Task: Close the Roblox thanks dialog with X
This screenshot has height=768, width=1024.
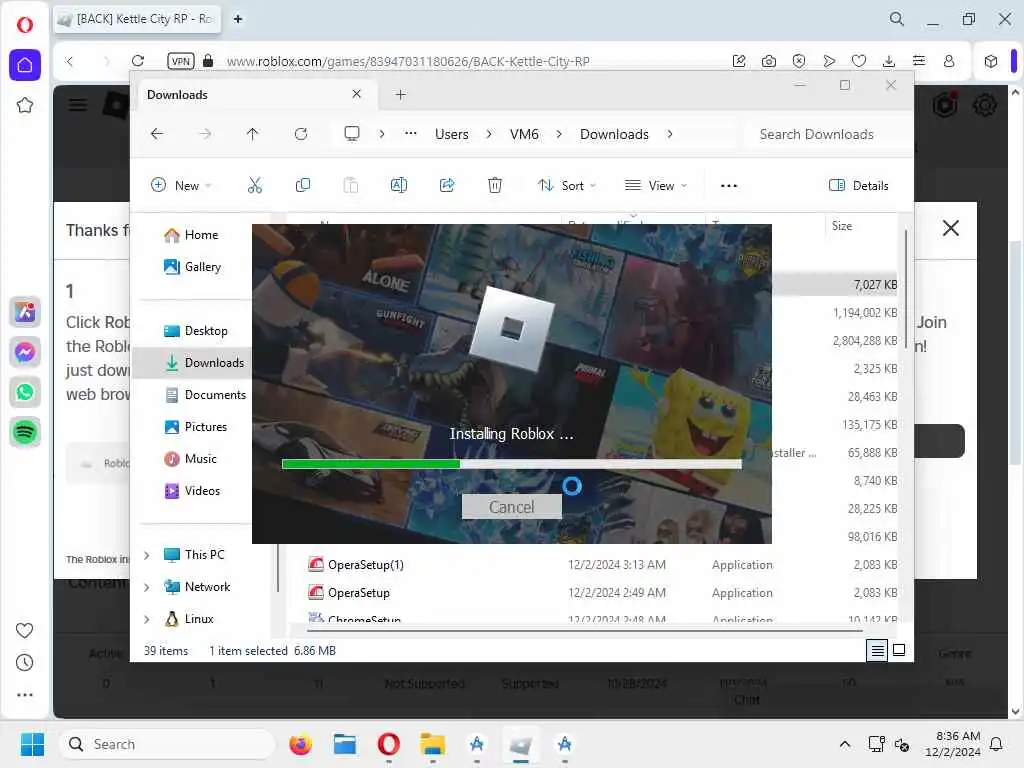Action: [x=951, y=228]
